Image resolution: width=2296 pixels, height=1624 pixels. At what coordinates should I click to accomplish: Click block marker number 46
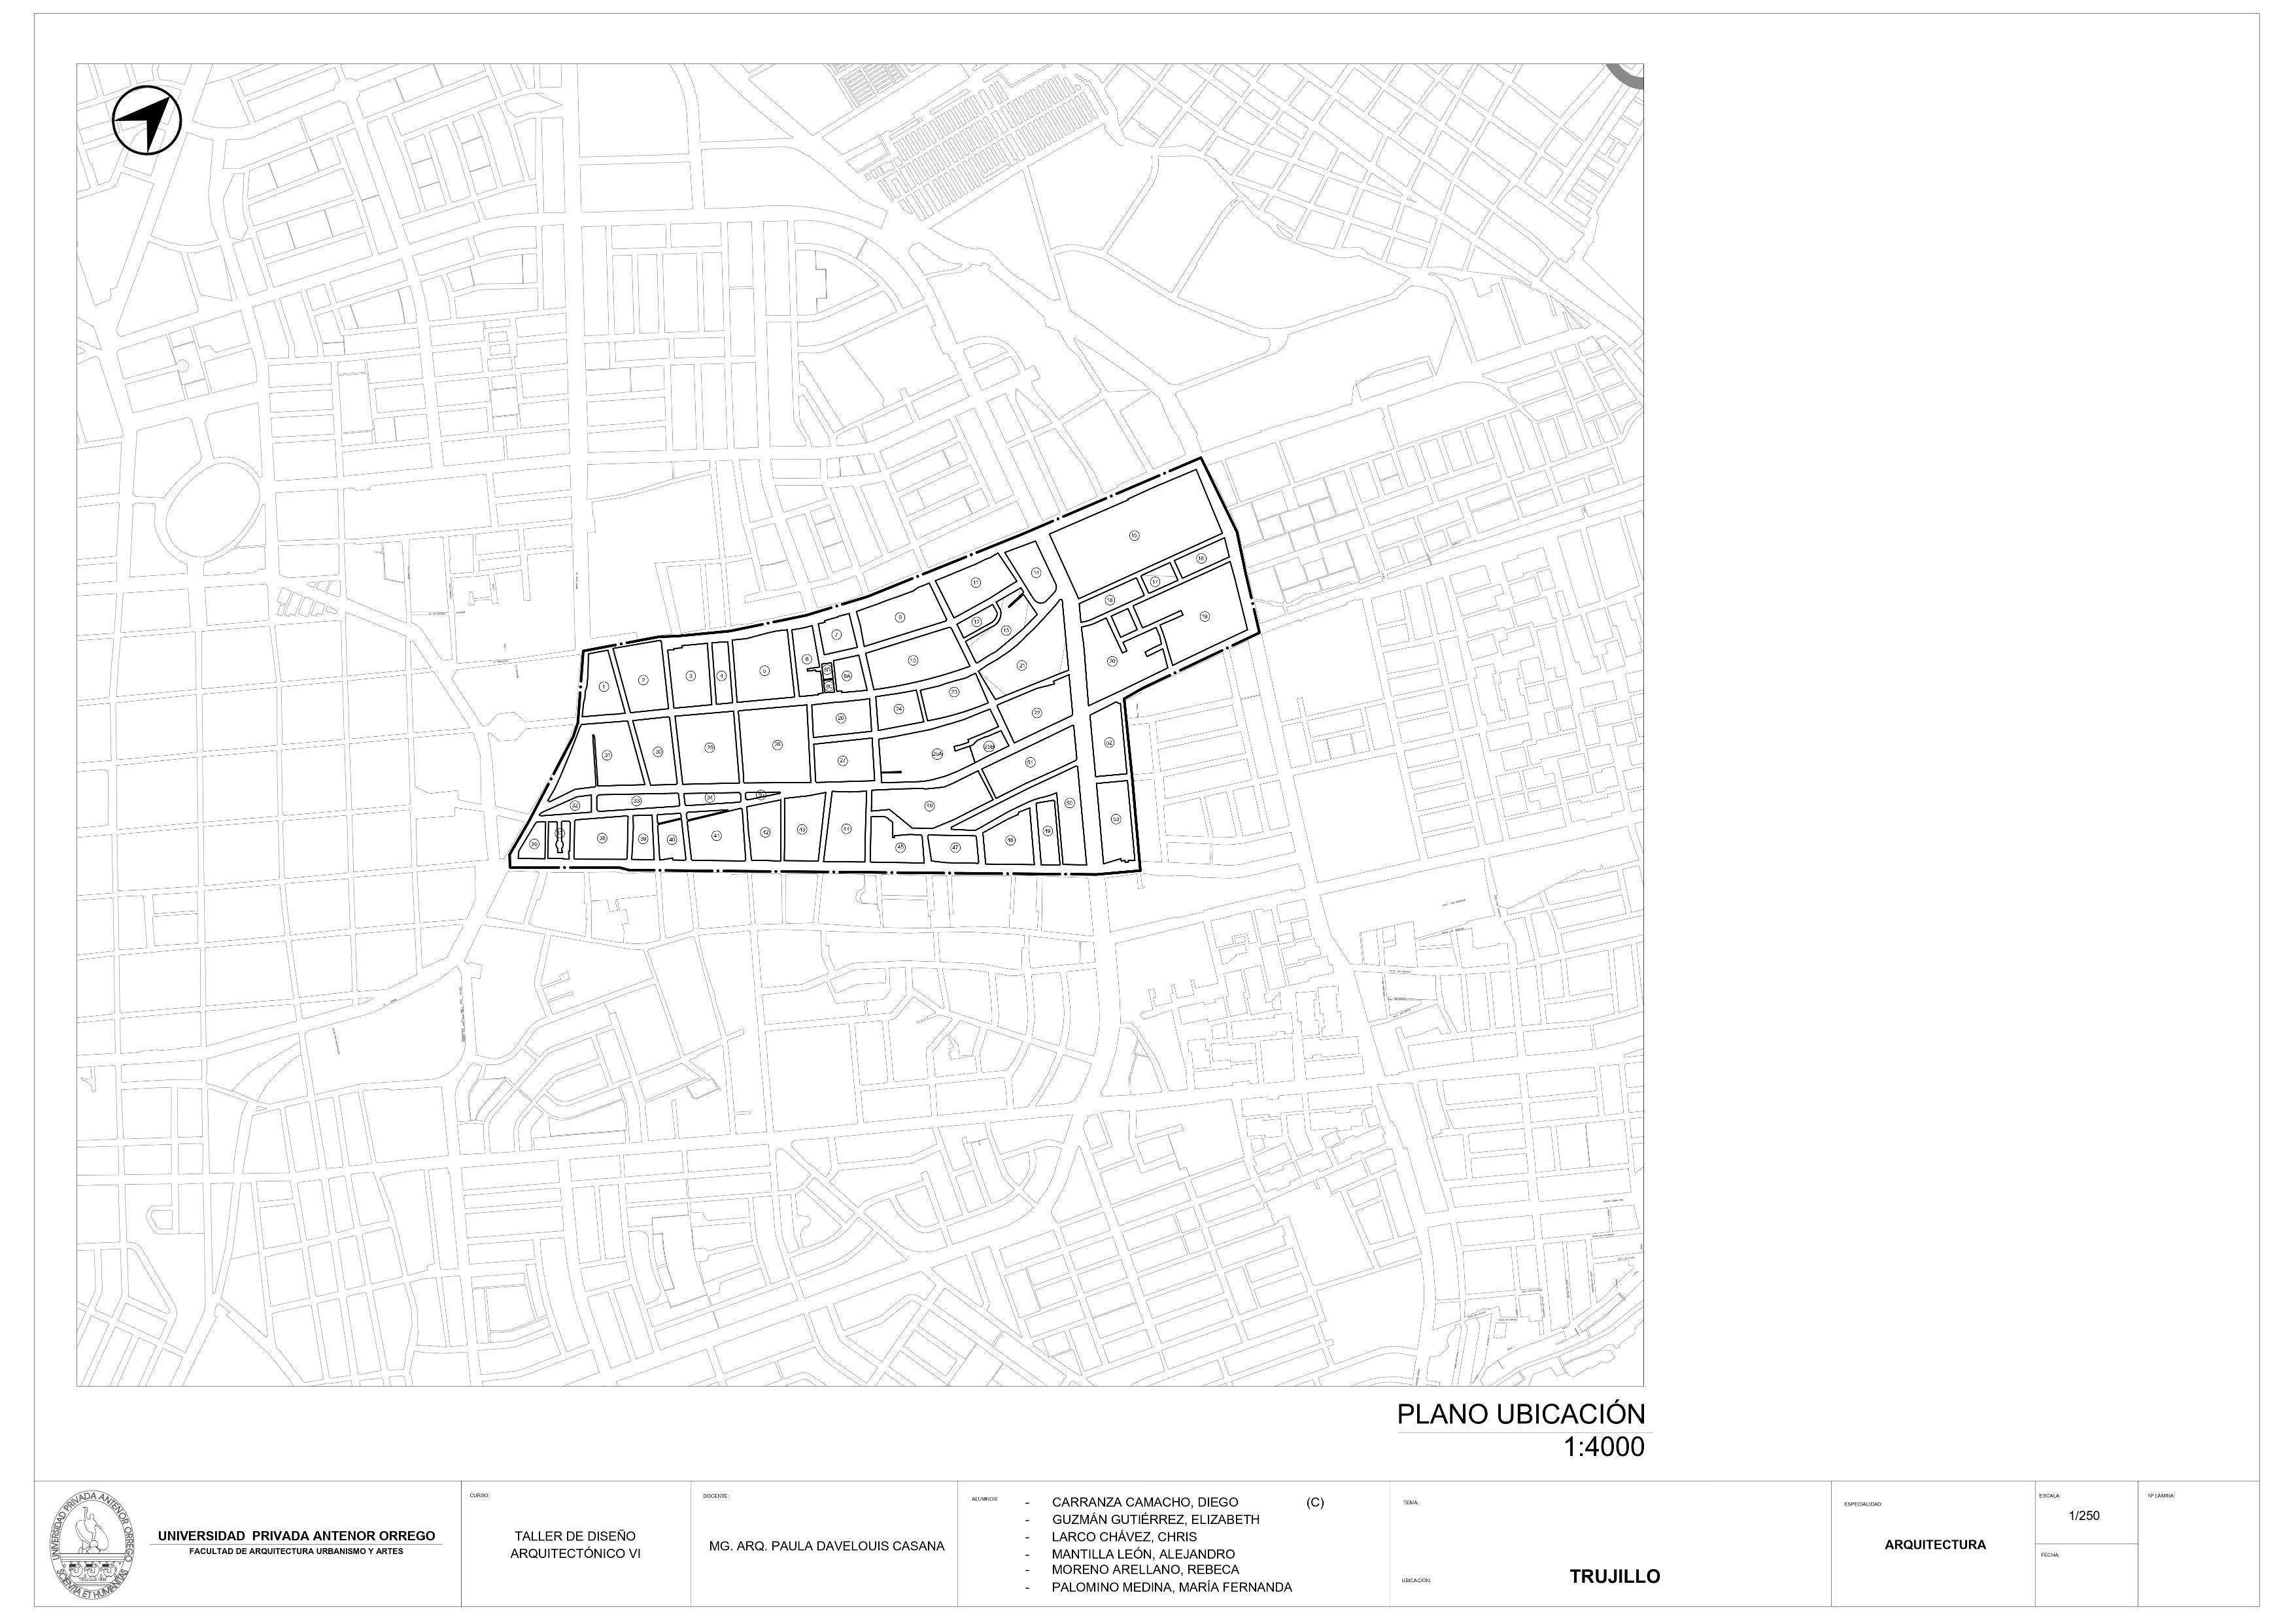coord(929,805)
